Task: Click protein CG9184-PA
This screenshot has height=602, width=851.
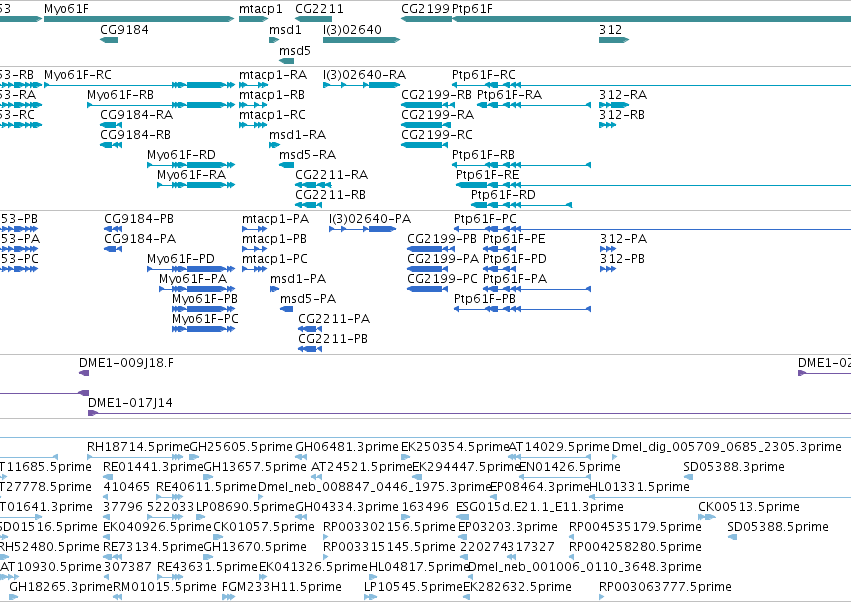Action: coord(113,249)
